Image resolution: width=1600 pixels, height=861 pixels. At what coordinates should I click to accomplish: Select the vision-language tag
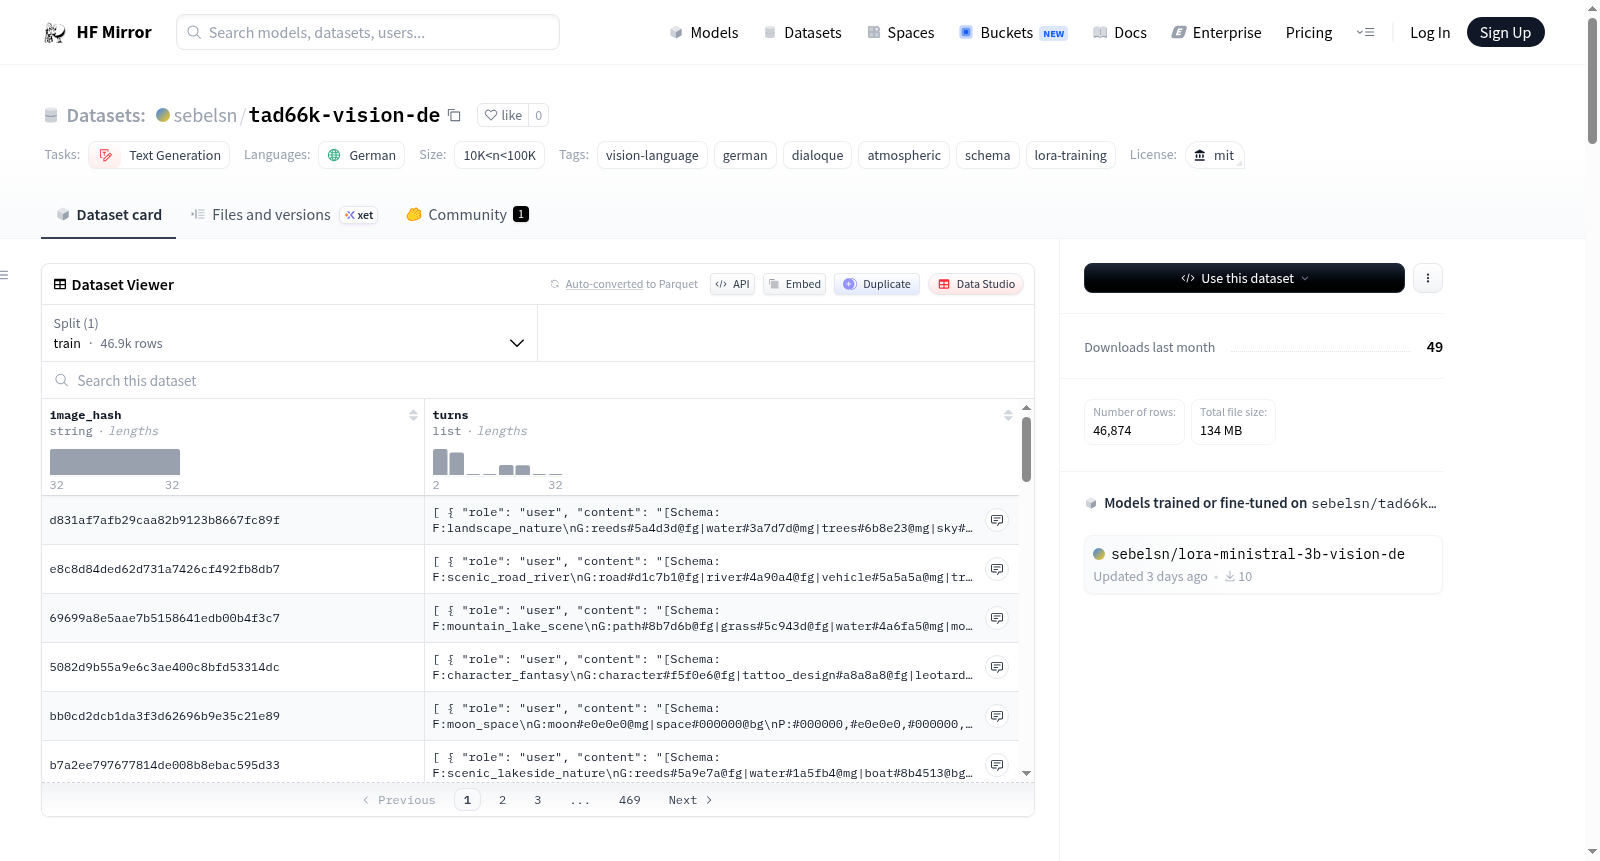652,155
